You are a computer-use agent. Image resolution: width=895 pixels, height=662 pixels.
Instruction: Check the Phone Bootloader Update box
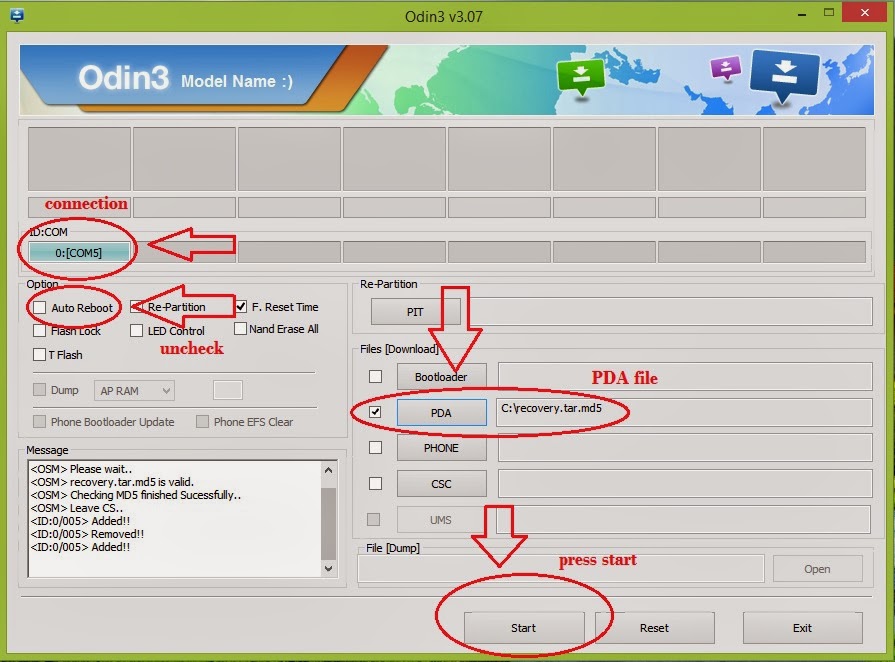[39, 421]
